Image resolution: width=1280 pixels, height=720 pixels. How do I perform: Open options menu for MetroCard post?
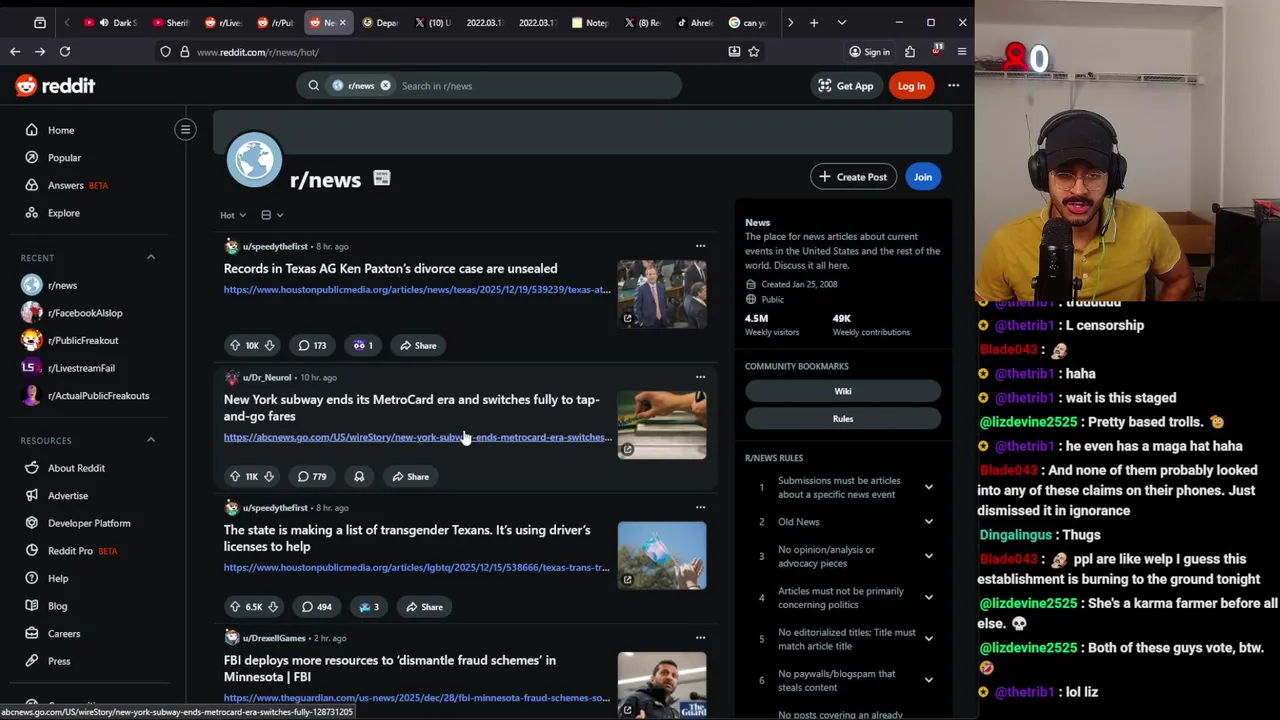tap(700, 377)
